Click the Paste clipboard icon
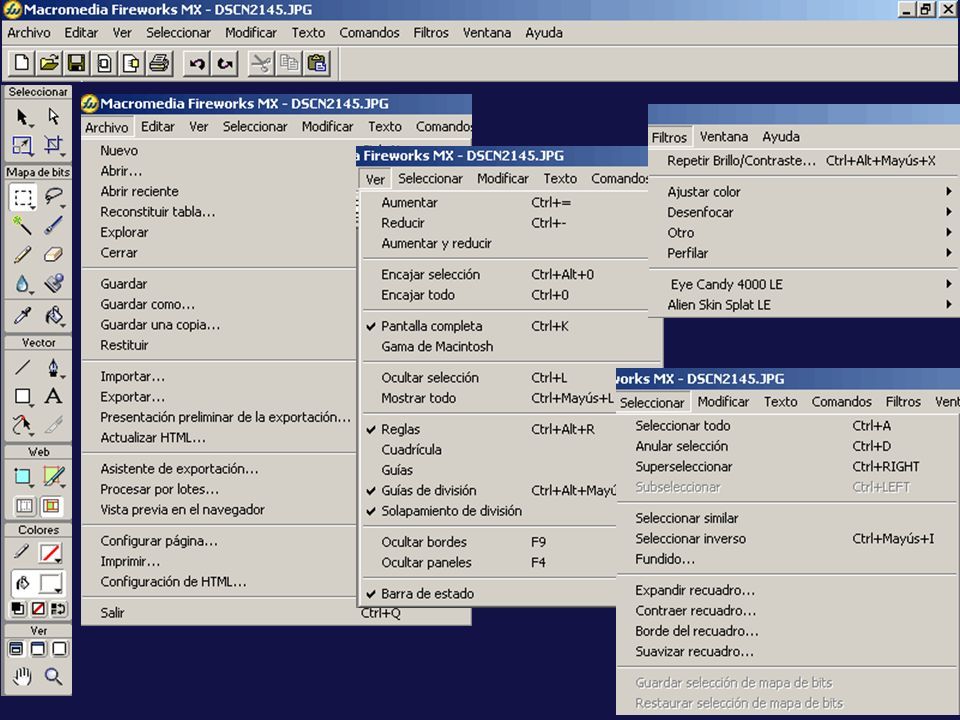960x720 pixels. (x=317, y=63)
